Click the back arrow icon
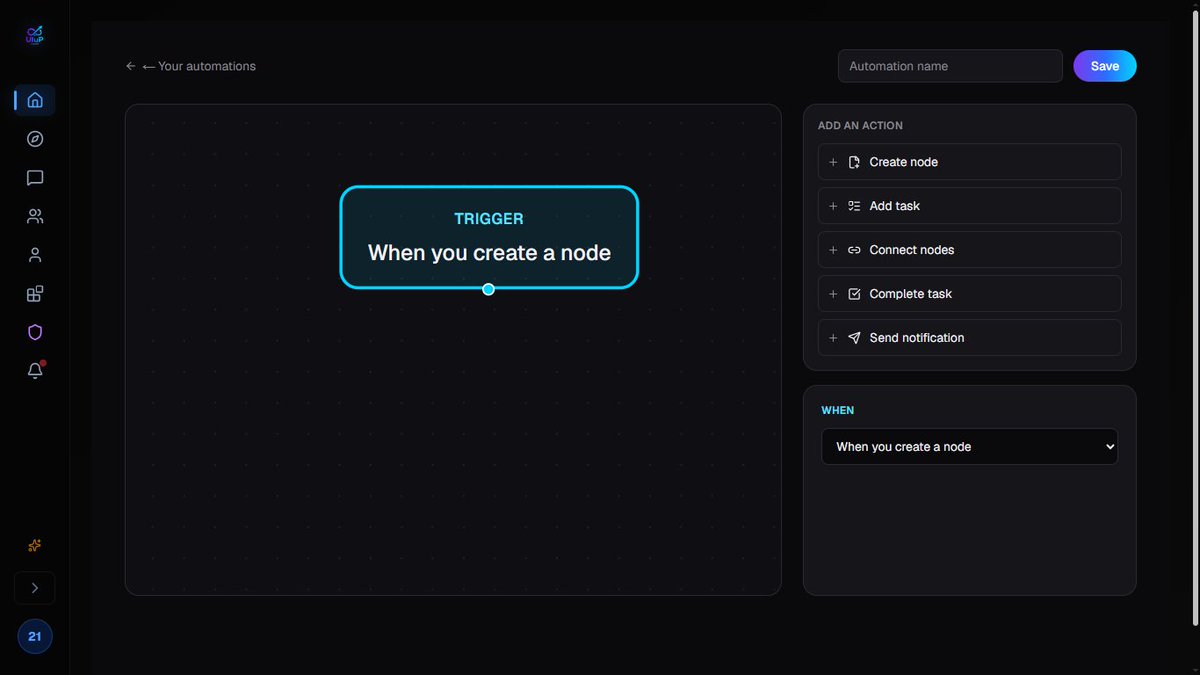 click(131, 66)
